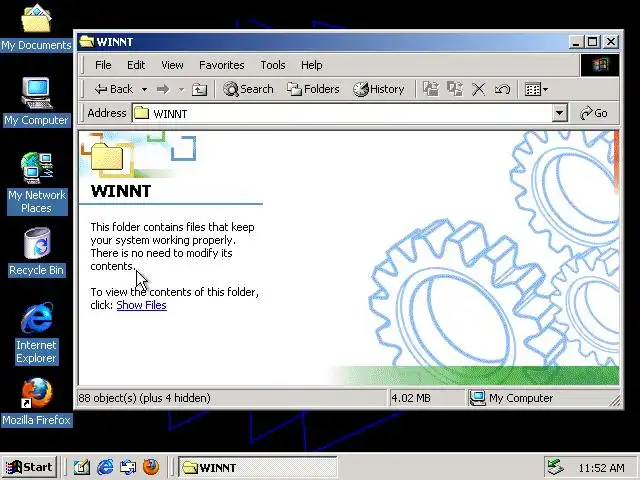Open the Help menu
The width and height of the screenshot is (640, 480).
311,65
